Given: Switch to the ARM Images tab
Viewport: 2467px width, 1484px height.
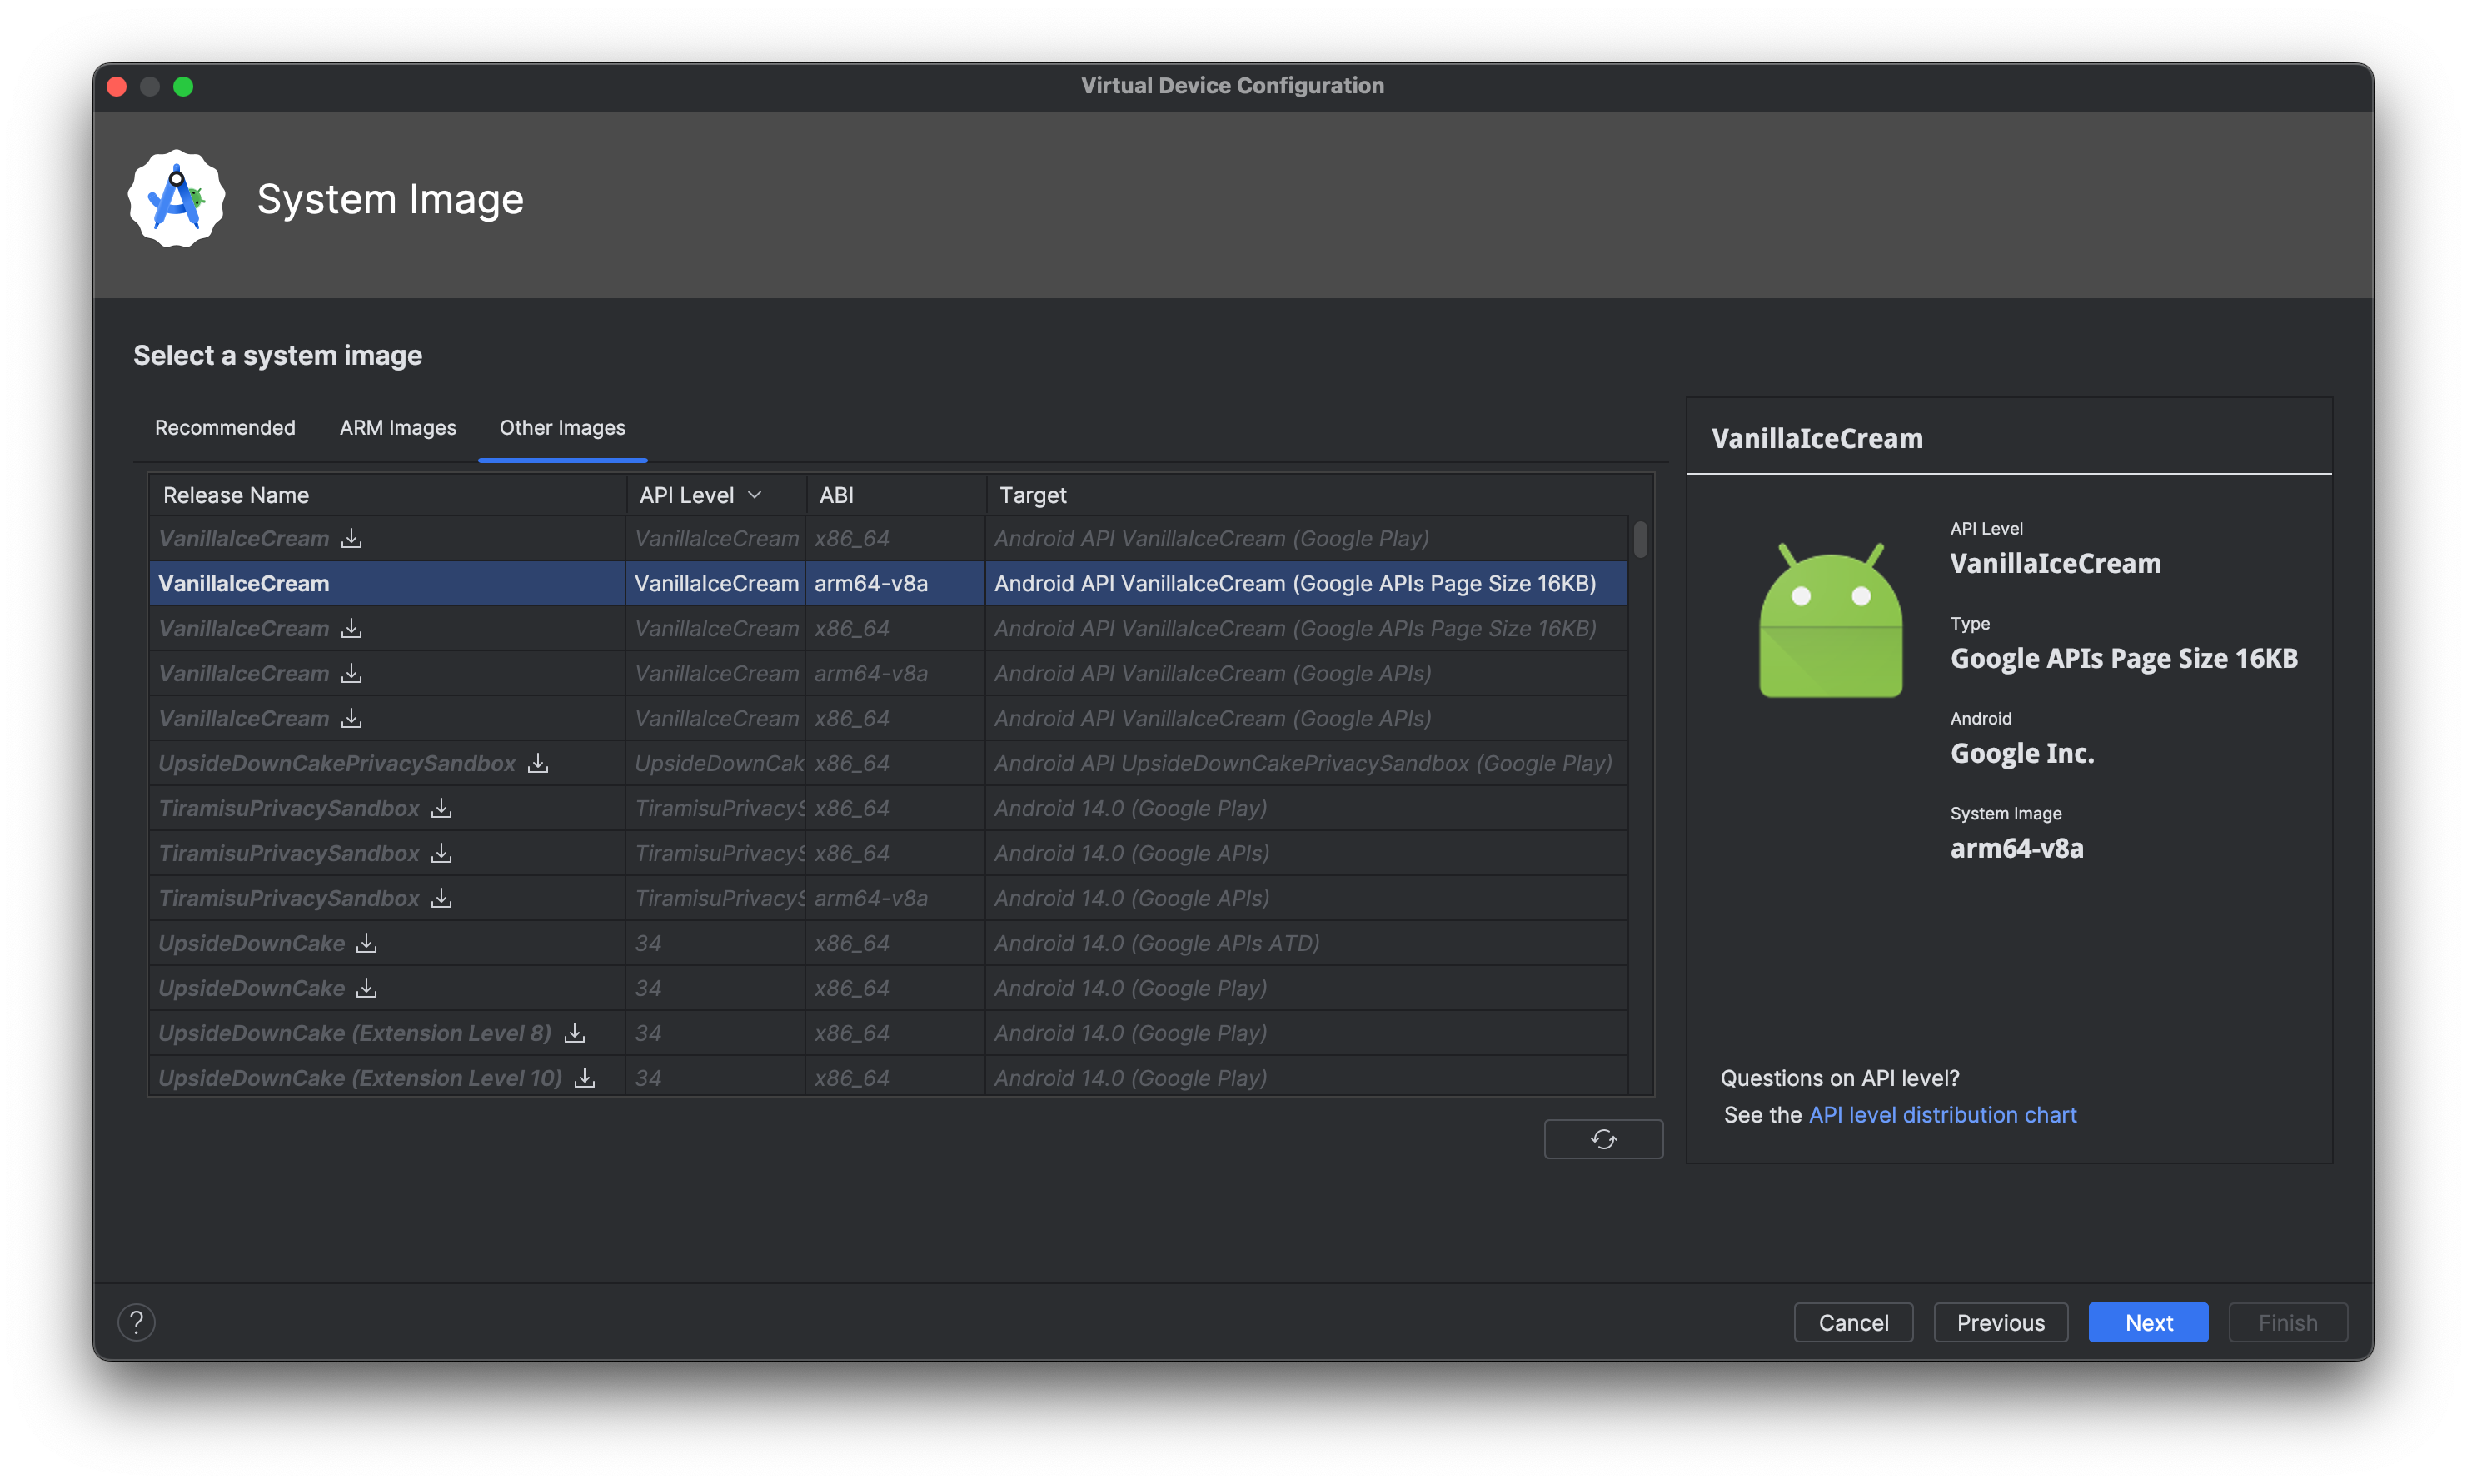Looking at the screenshot, I should click(x=396, y=426).
